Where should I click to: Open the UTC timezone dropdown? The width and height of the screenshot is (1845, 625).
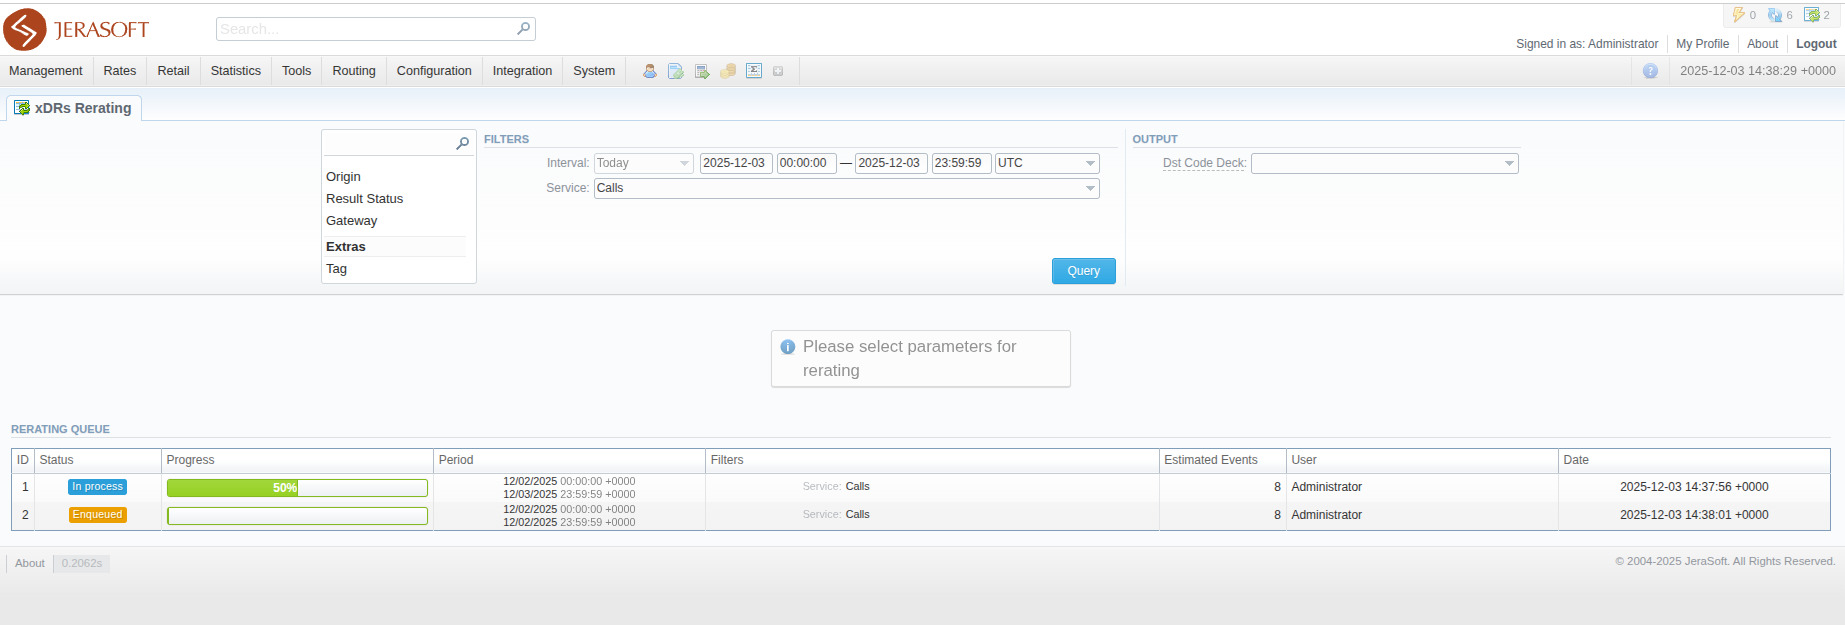point(1046,163)
